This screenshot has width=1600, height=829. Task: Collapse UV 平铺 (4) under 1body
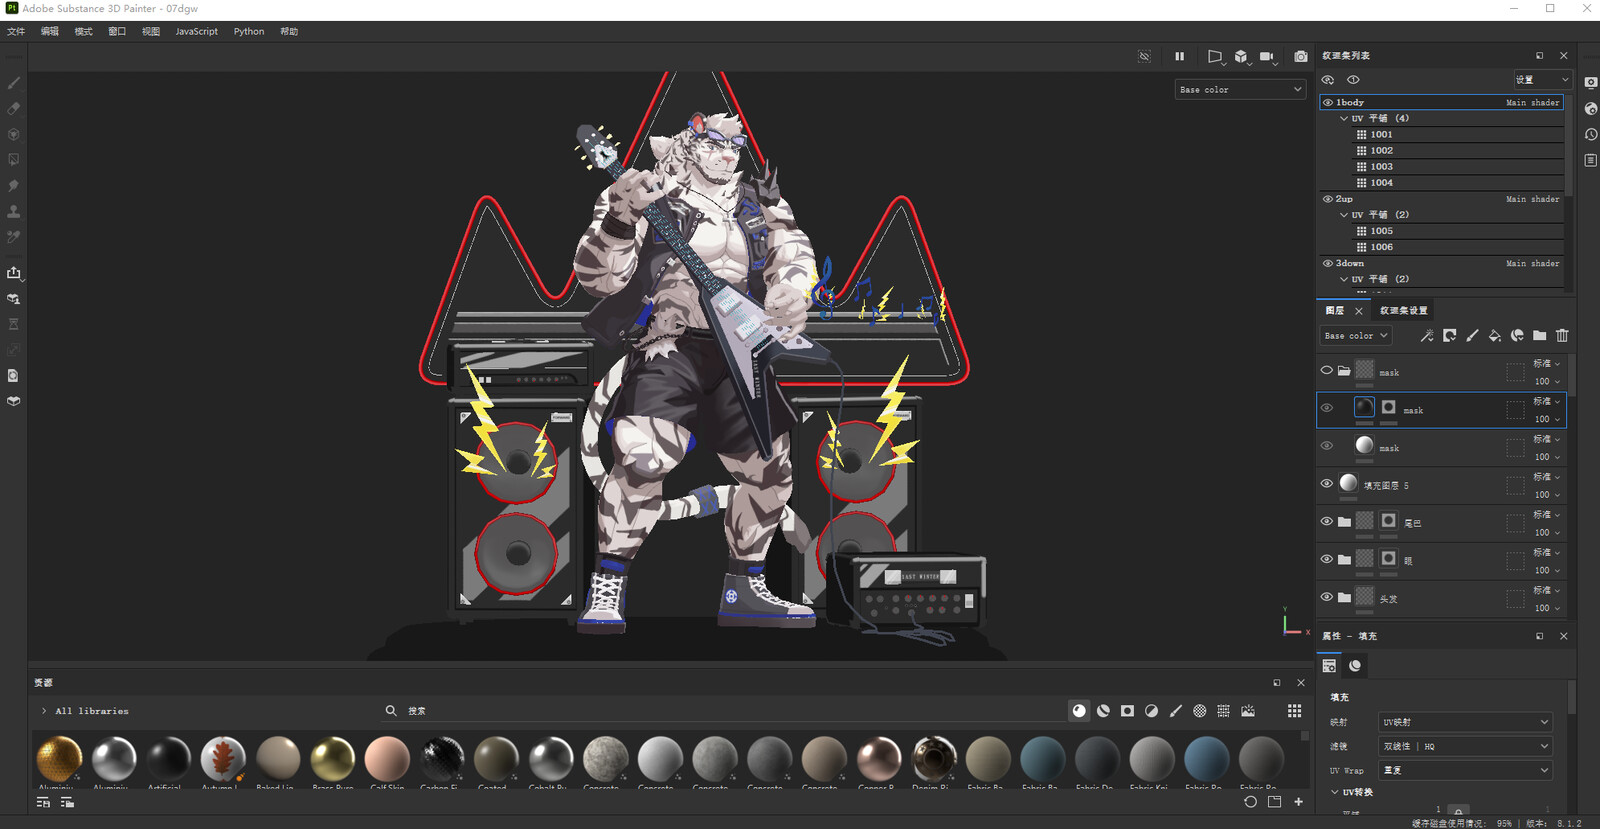pyautogui.click(x=1344, y=118)
